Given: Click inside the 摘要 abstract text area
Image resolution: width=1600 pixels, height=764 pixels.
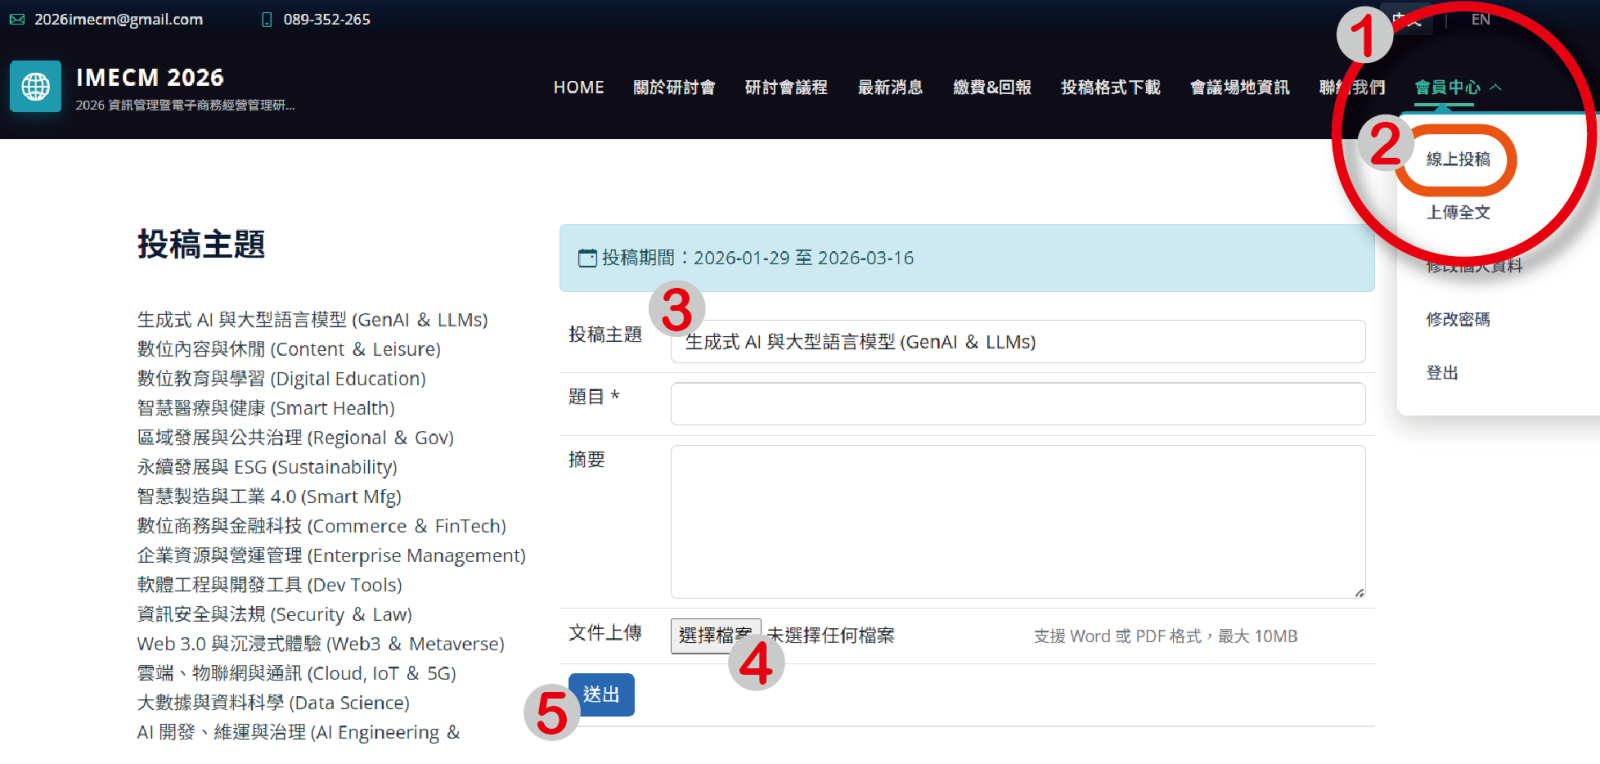Looking at the screenshot, I should point(1017,521).
